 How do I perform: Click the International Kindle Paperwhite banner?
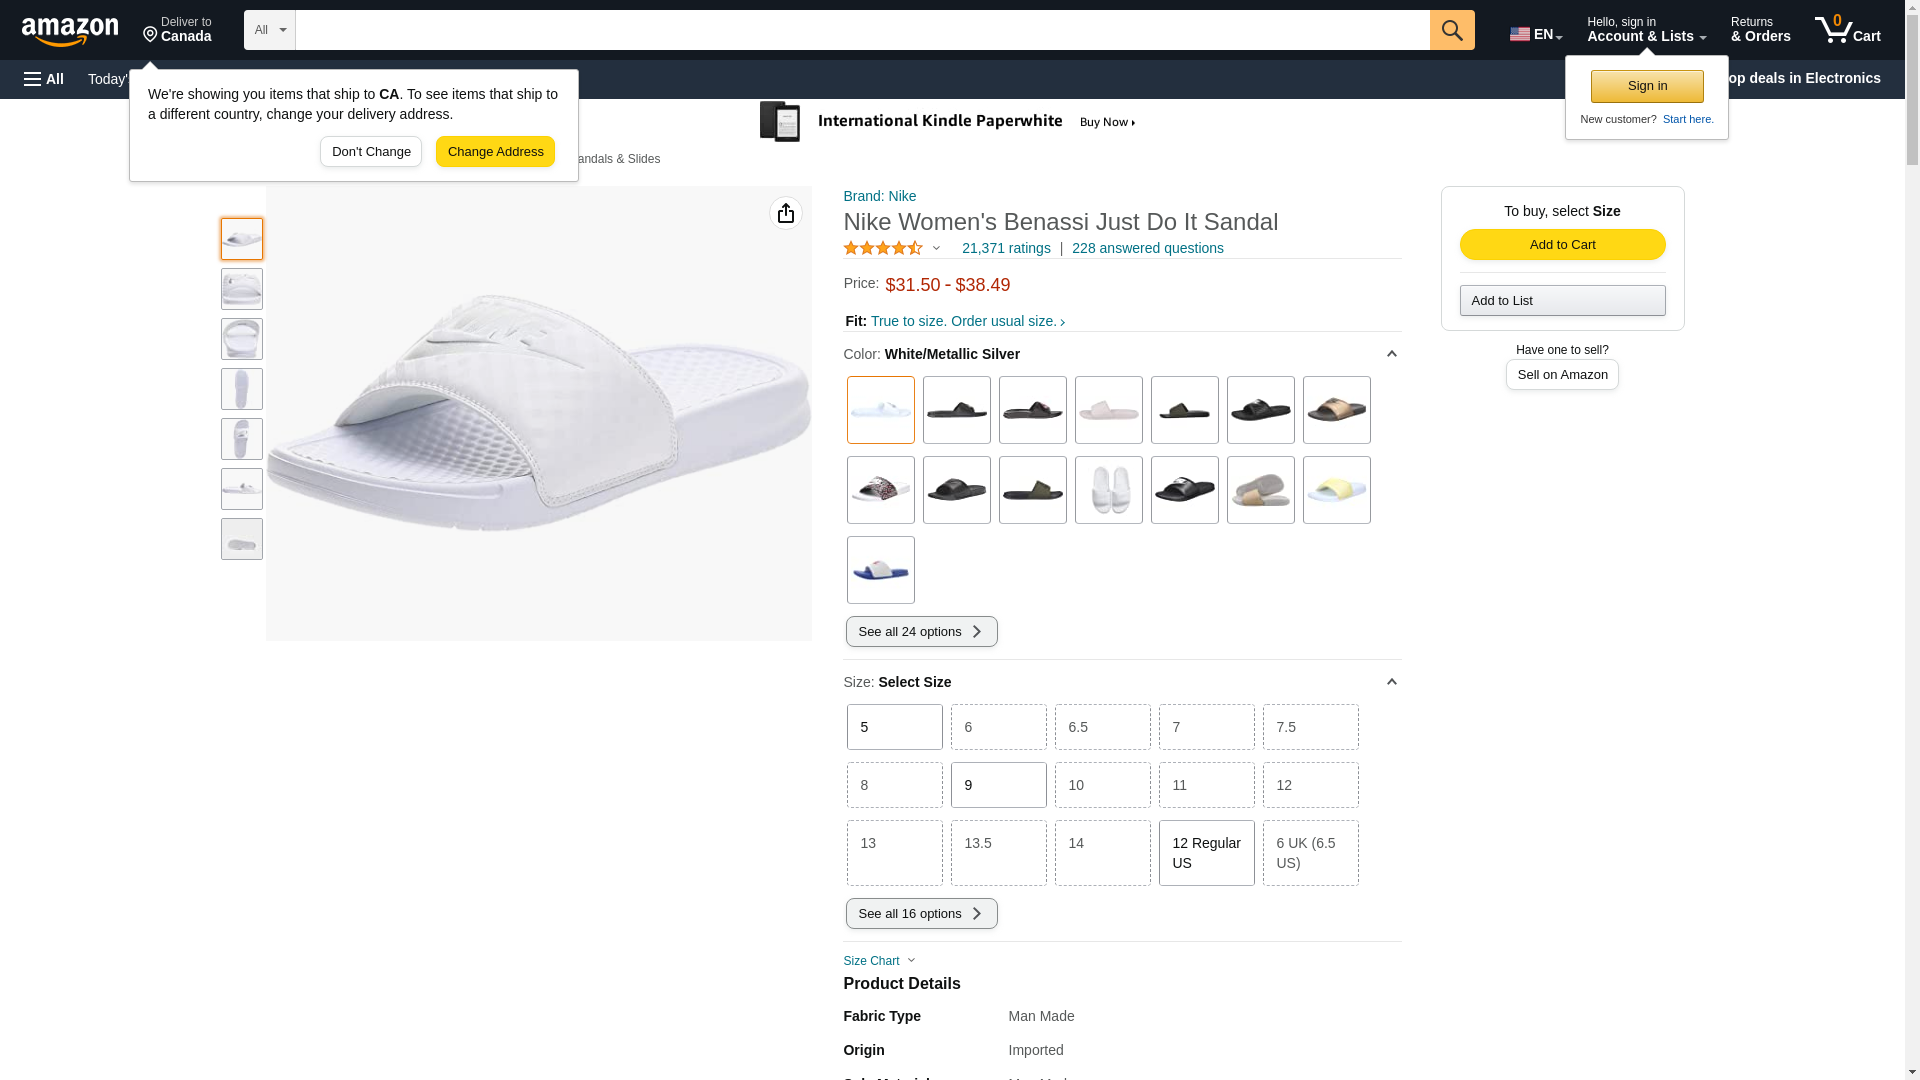click(x=948, y=122)
